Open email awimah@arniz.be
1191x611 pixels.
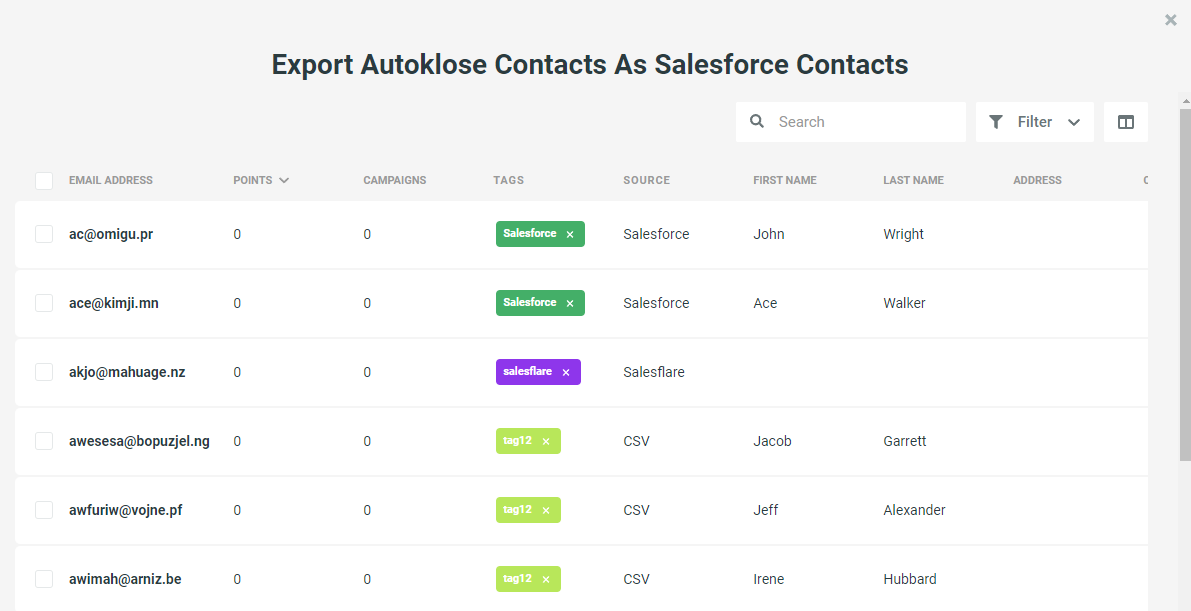[125, 579]
